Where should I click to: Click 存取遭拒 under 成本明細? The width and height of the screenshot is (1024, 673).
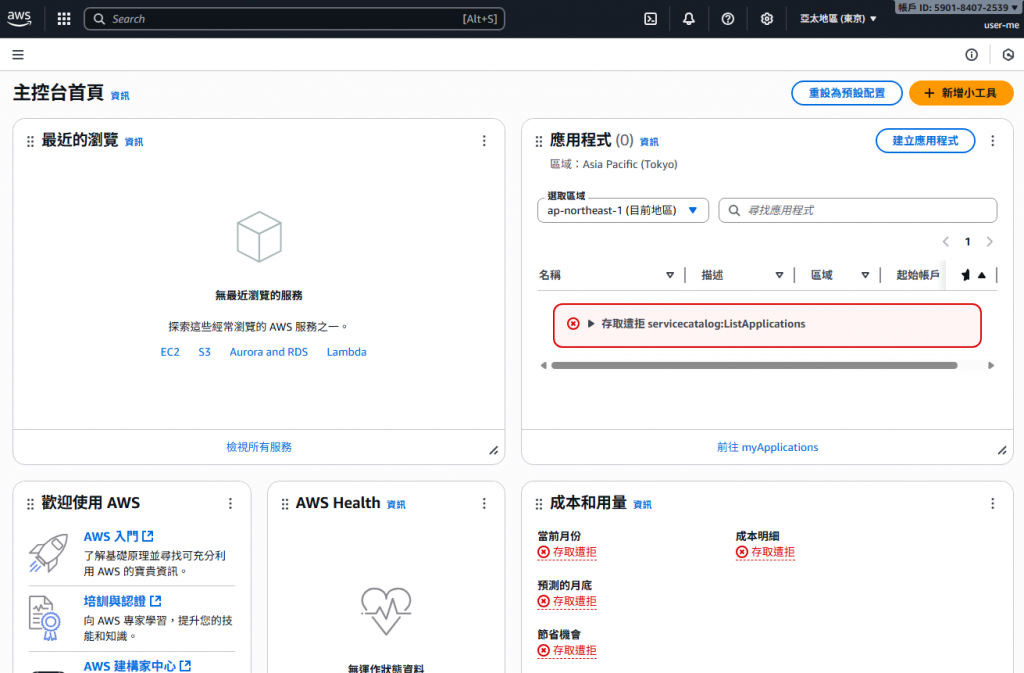[x=765, y=552]
